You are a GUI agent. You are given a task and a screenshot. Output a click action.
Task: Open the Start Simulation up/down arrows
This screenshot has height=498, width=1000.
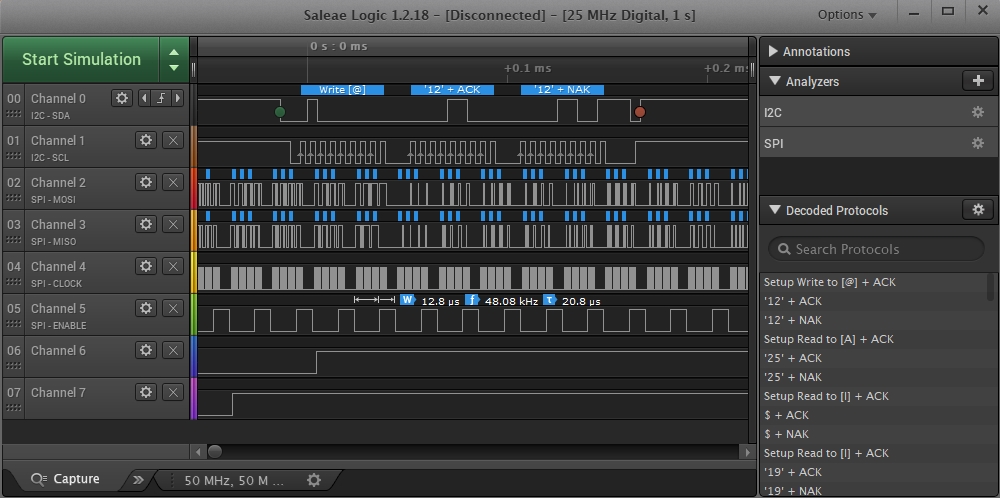click(x=174, y=59)
